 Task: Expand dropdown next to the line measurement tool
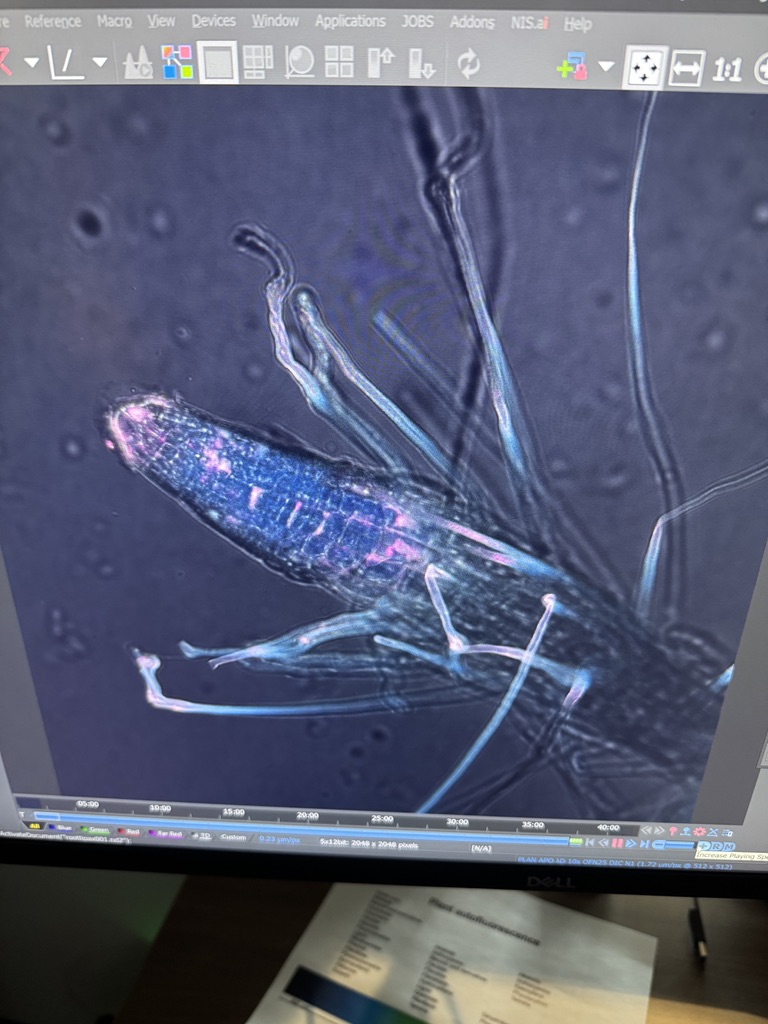[99, 63]
